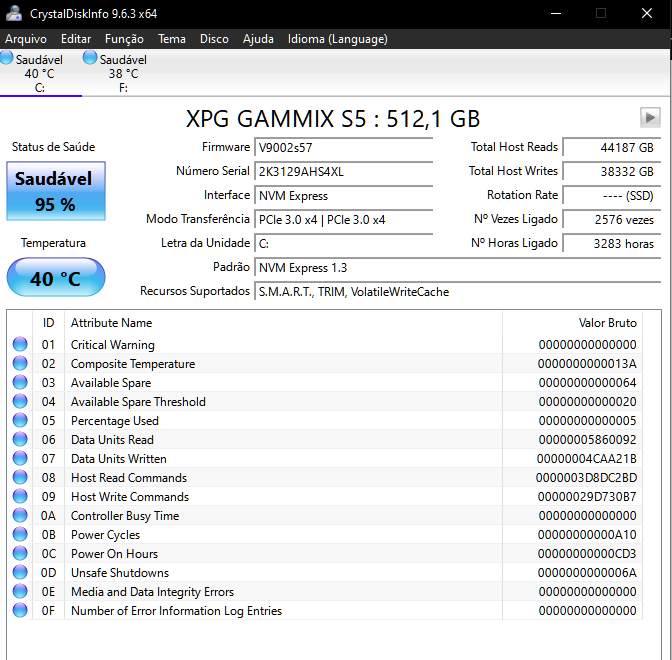Click the Rotation Rate value ---- (SSD)
The height and width of the screenshot is (660, 672).
pos(611,195)
